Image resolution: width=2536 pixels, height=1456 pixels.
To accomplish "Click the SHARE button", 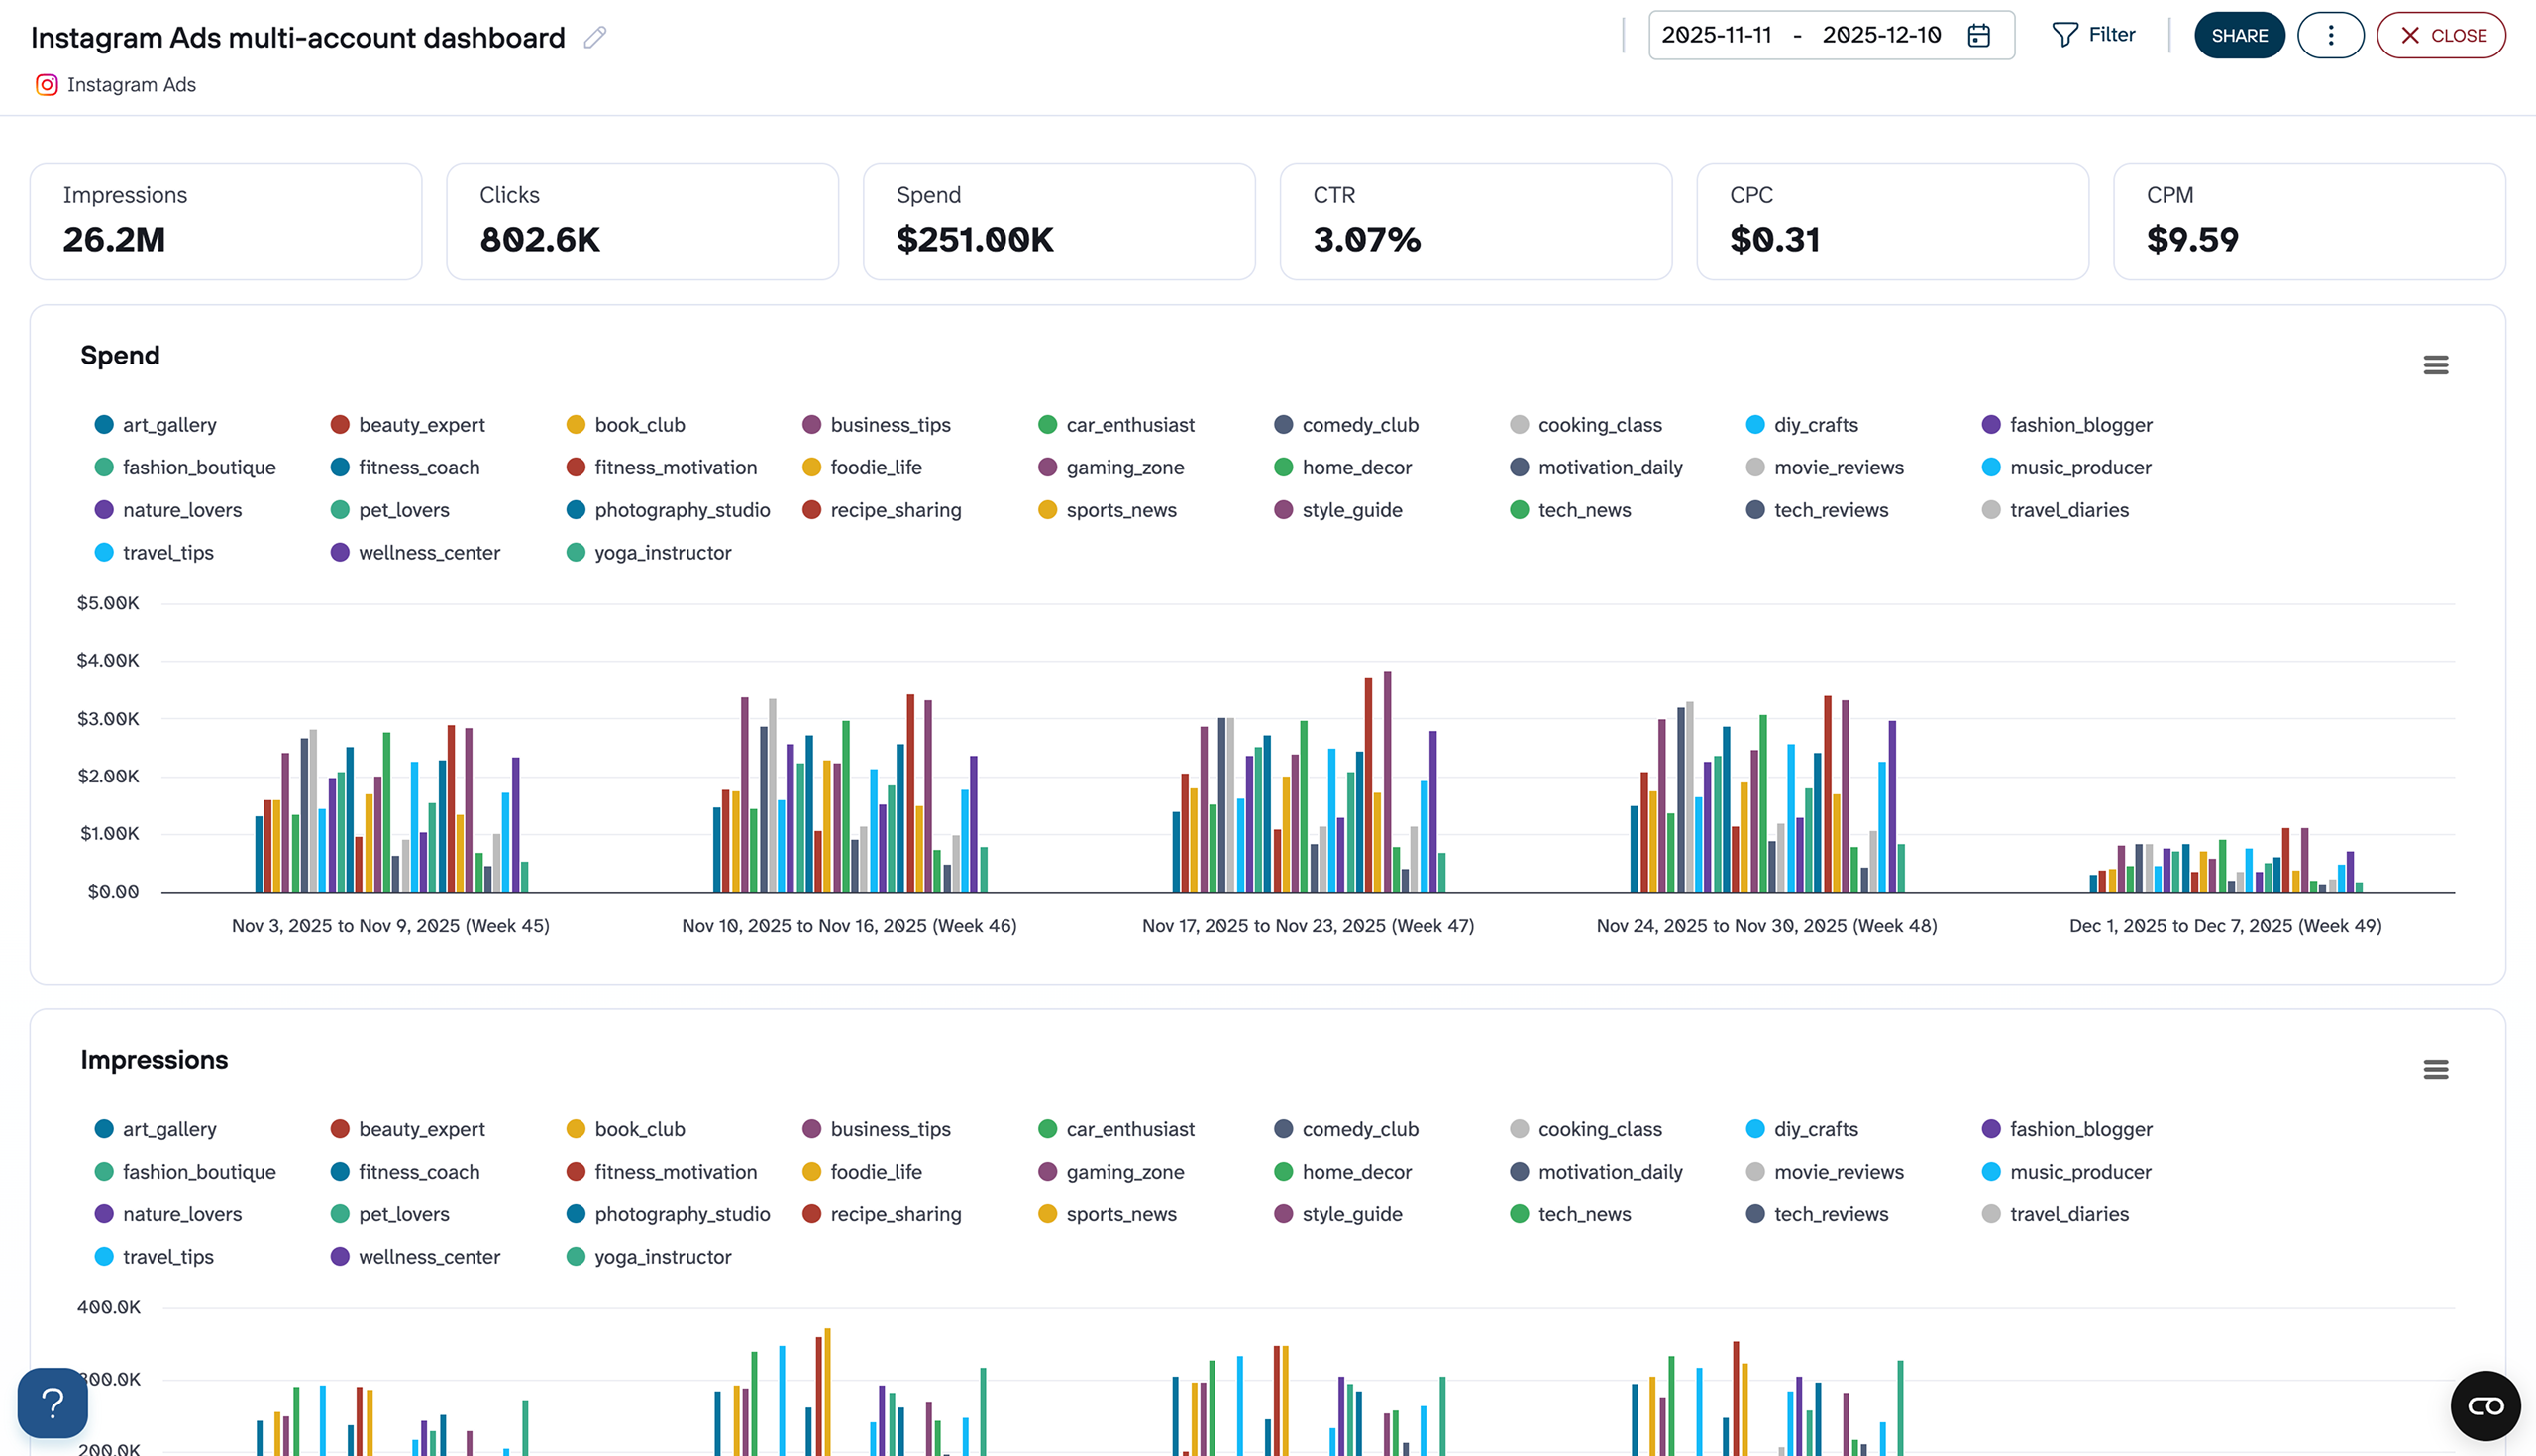I will 2240,34.
